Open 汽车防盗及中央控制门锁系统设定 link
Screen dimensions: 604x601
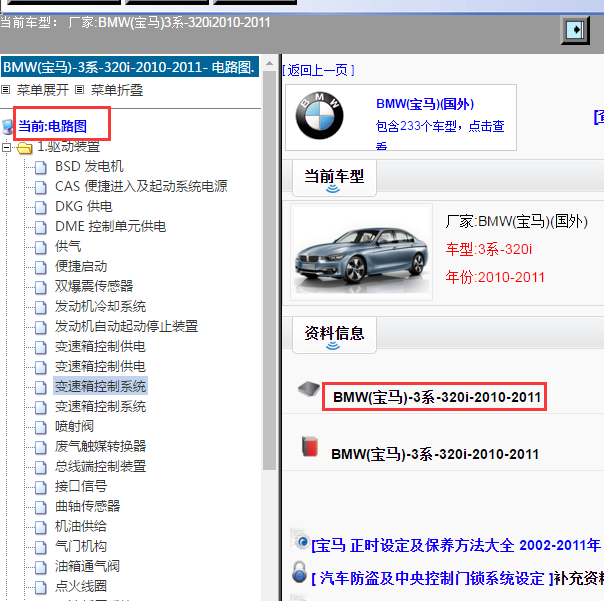pos(432,578)
